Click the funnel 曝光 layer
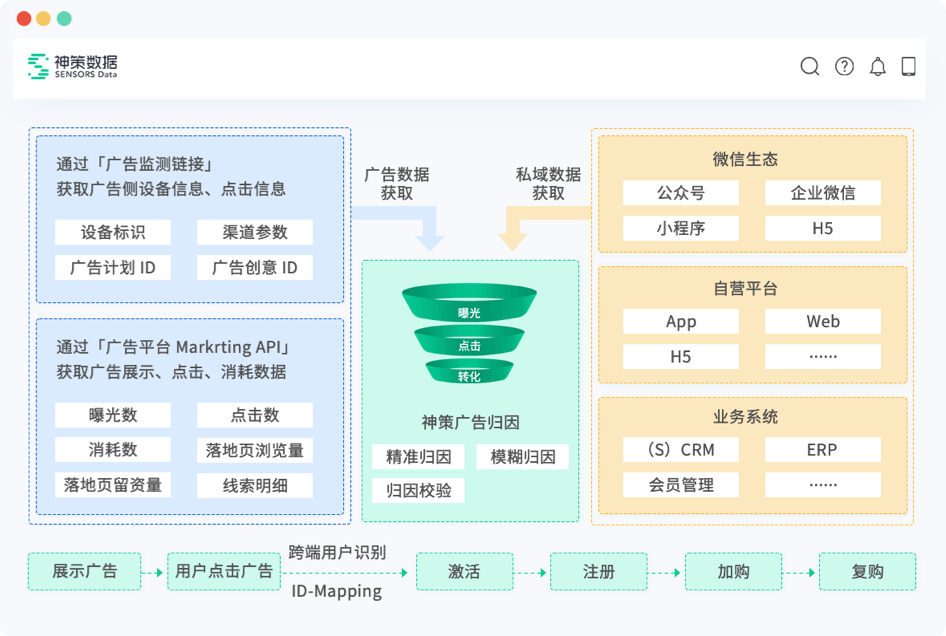Screen dimensions: 946x636 [x=469, y=302]
